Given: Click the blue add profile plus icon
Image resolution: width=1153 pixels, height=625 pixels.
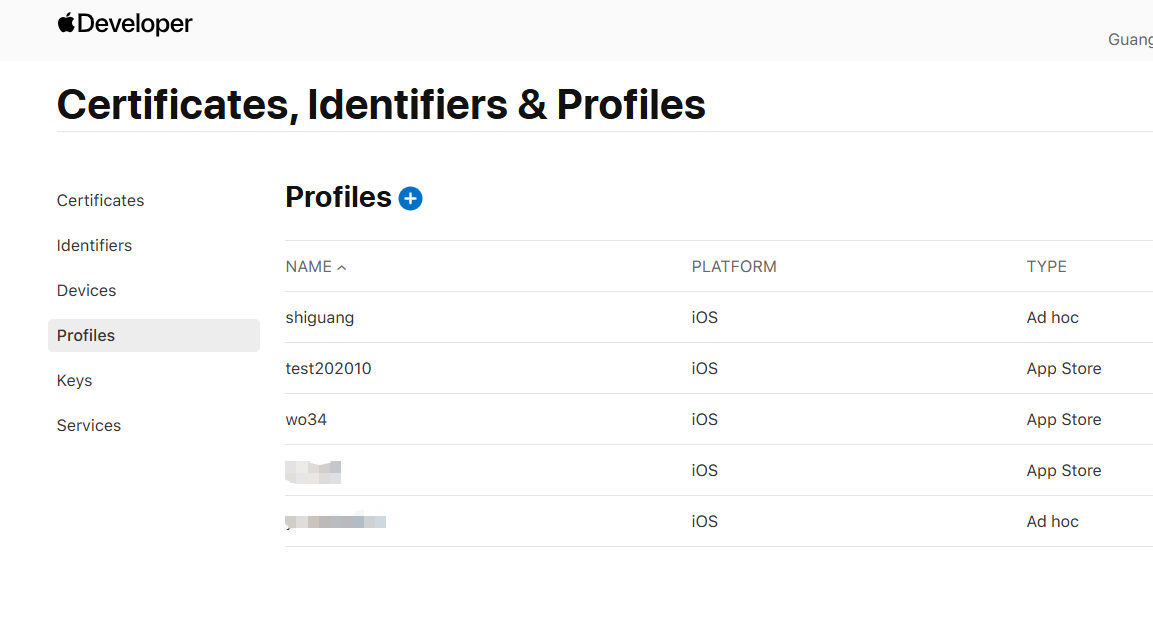Looking at the screenshot, I should (x=410, y=199).
